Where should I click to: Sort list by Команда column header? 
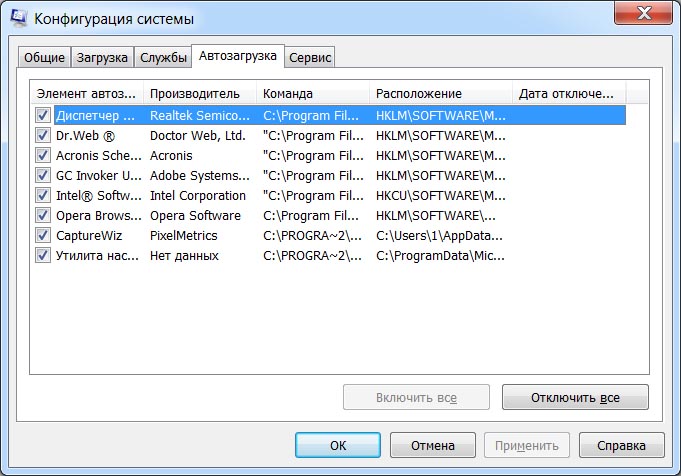click(x=312, y=93)
